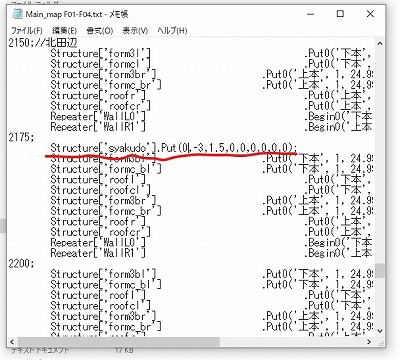Minimize the Notepad window
400x360 pixels.
pyautogui.click(x=310, y=14)
